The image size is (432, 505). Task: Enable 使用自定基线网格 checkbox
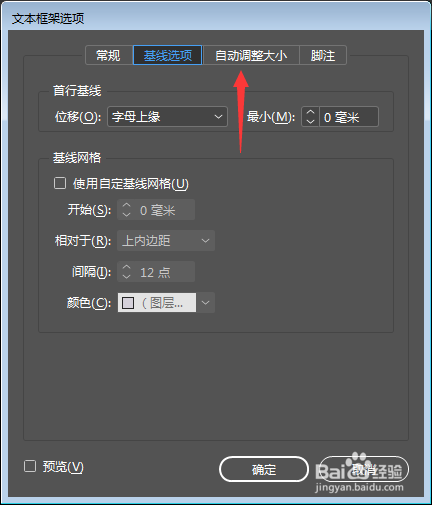coord(60,183)
